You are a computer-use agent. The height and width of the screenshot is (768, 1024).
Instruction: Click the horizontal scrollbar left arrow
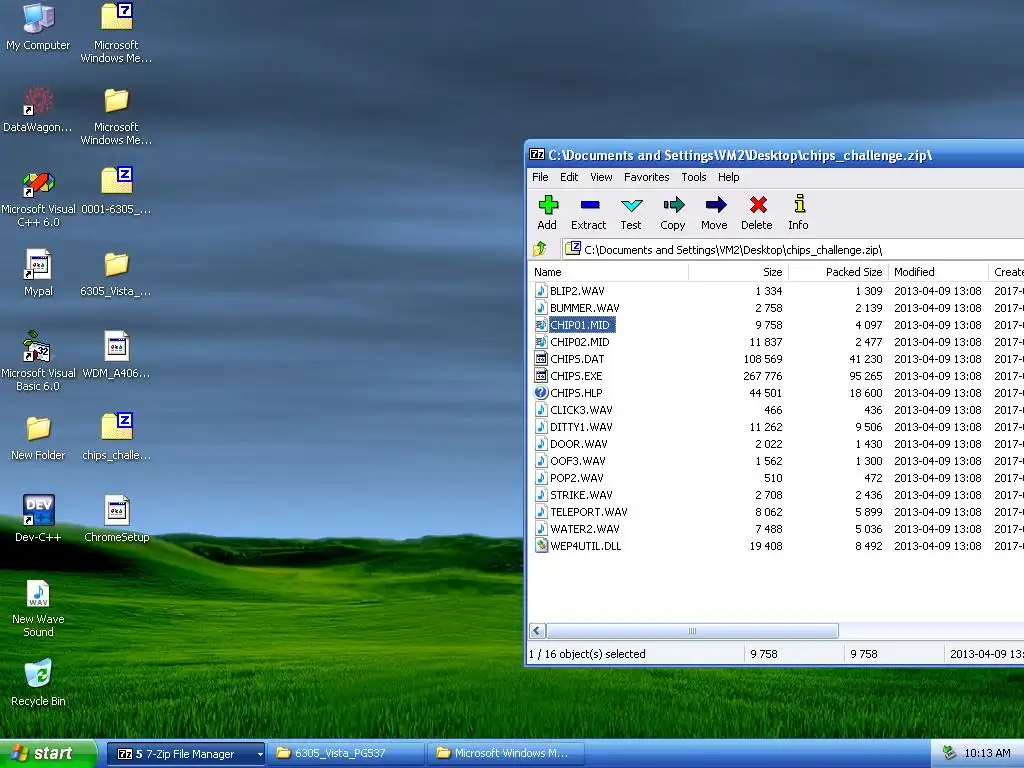(x=537, y=631)
